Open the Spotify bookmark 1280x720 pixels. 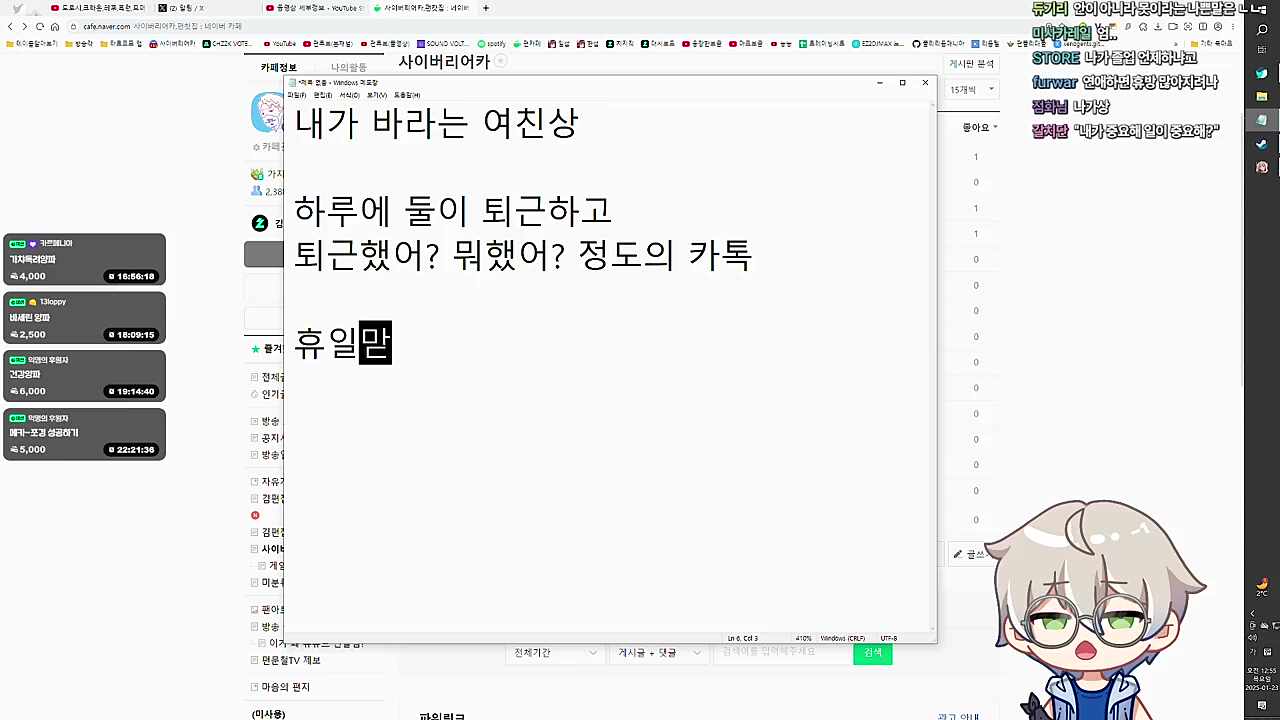492,44
